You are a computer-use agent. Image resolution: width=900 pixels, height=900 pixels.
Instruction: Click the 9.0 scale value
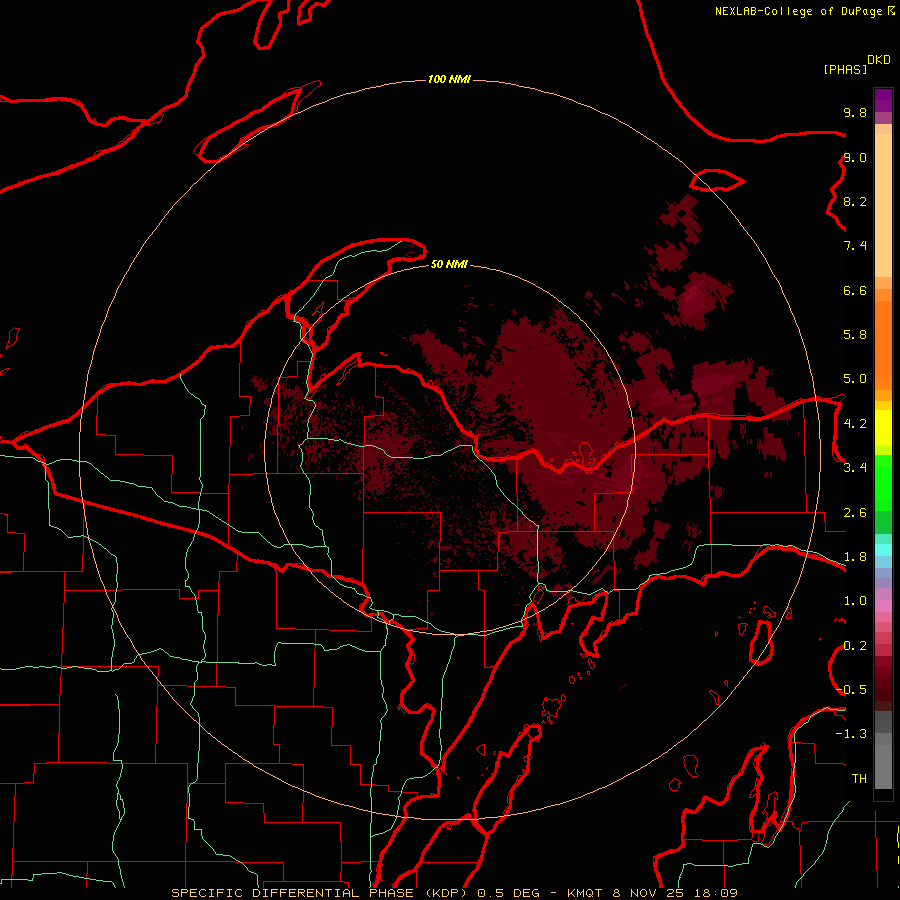click(855, 157)
